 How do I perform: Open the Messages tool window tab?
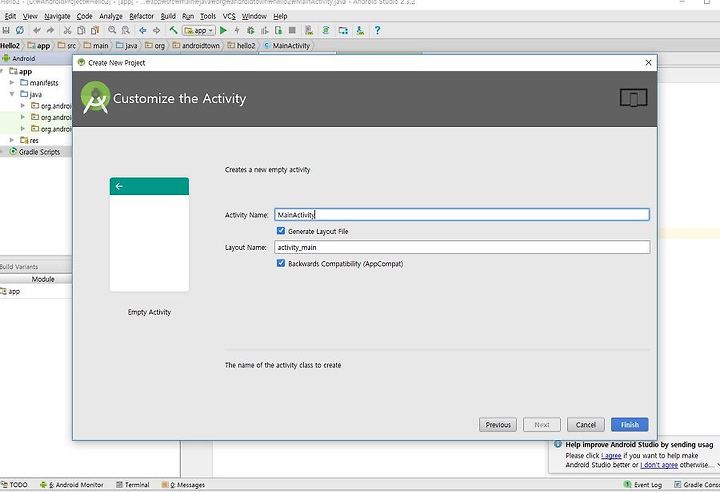tap(183, 485)
